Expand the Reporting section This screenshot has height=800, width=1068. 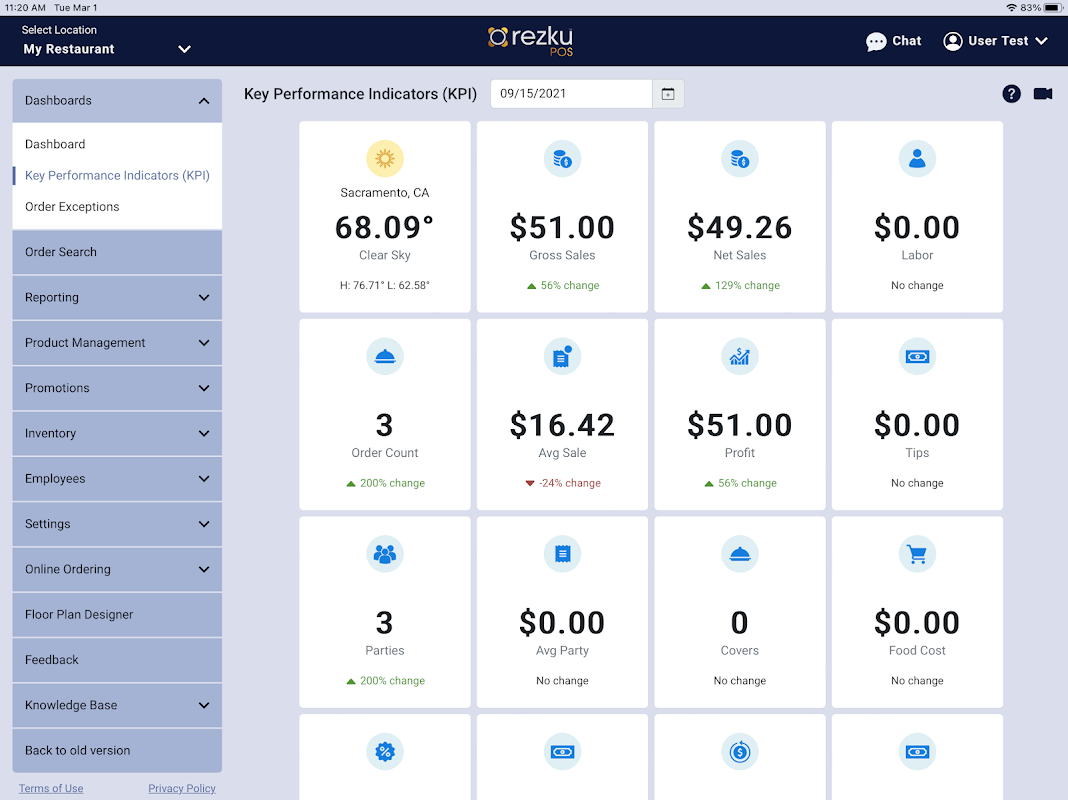[x=117, y=298]
